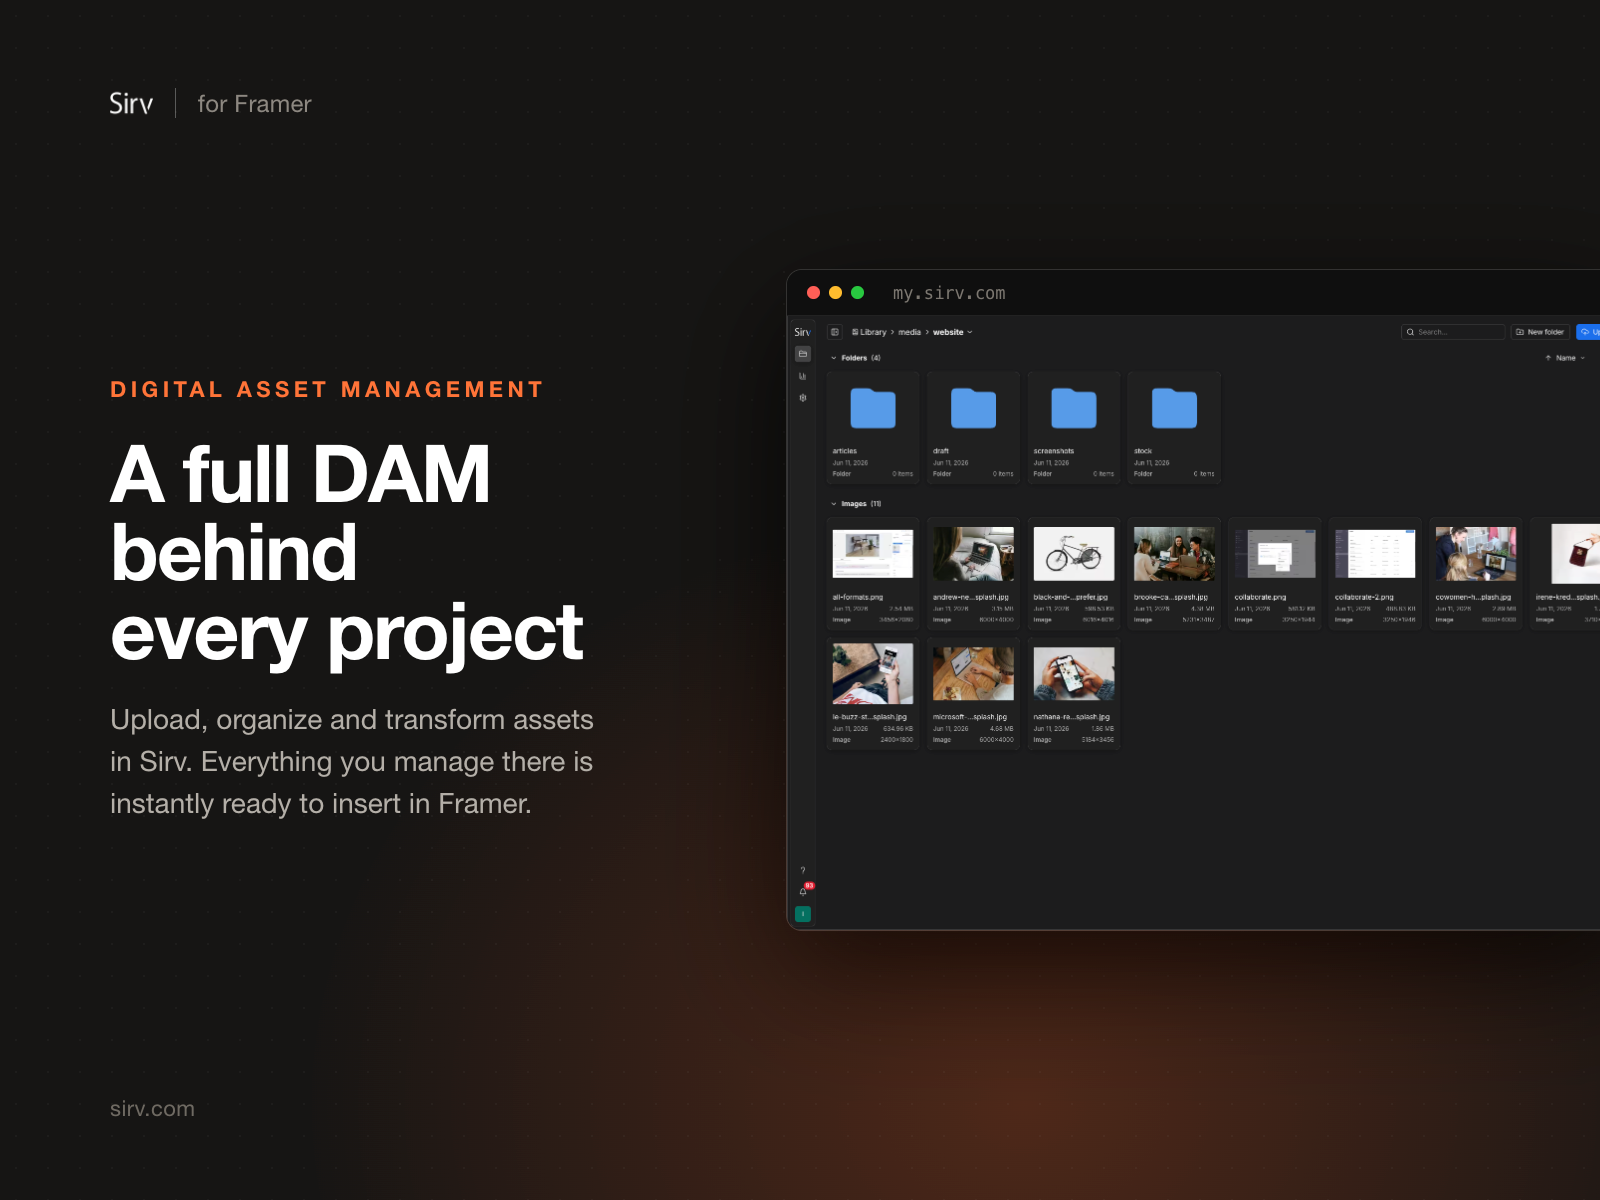Open the file library sidebar icon

pyautogui.click(x=802, y=354)
